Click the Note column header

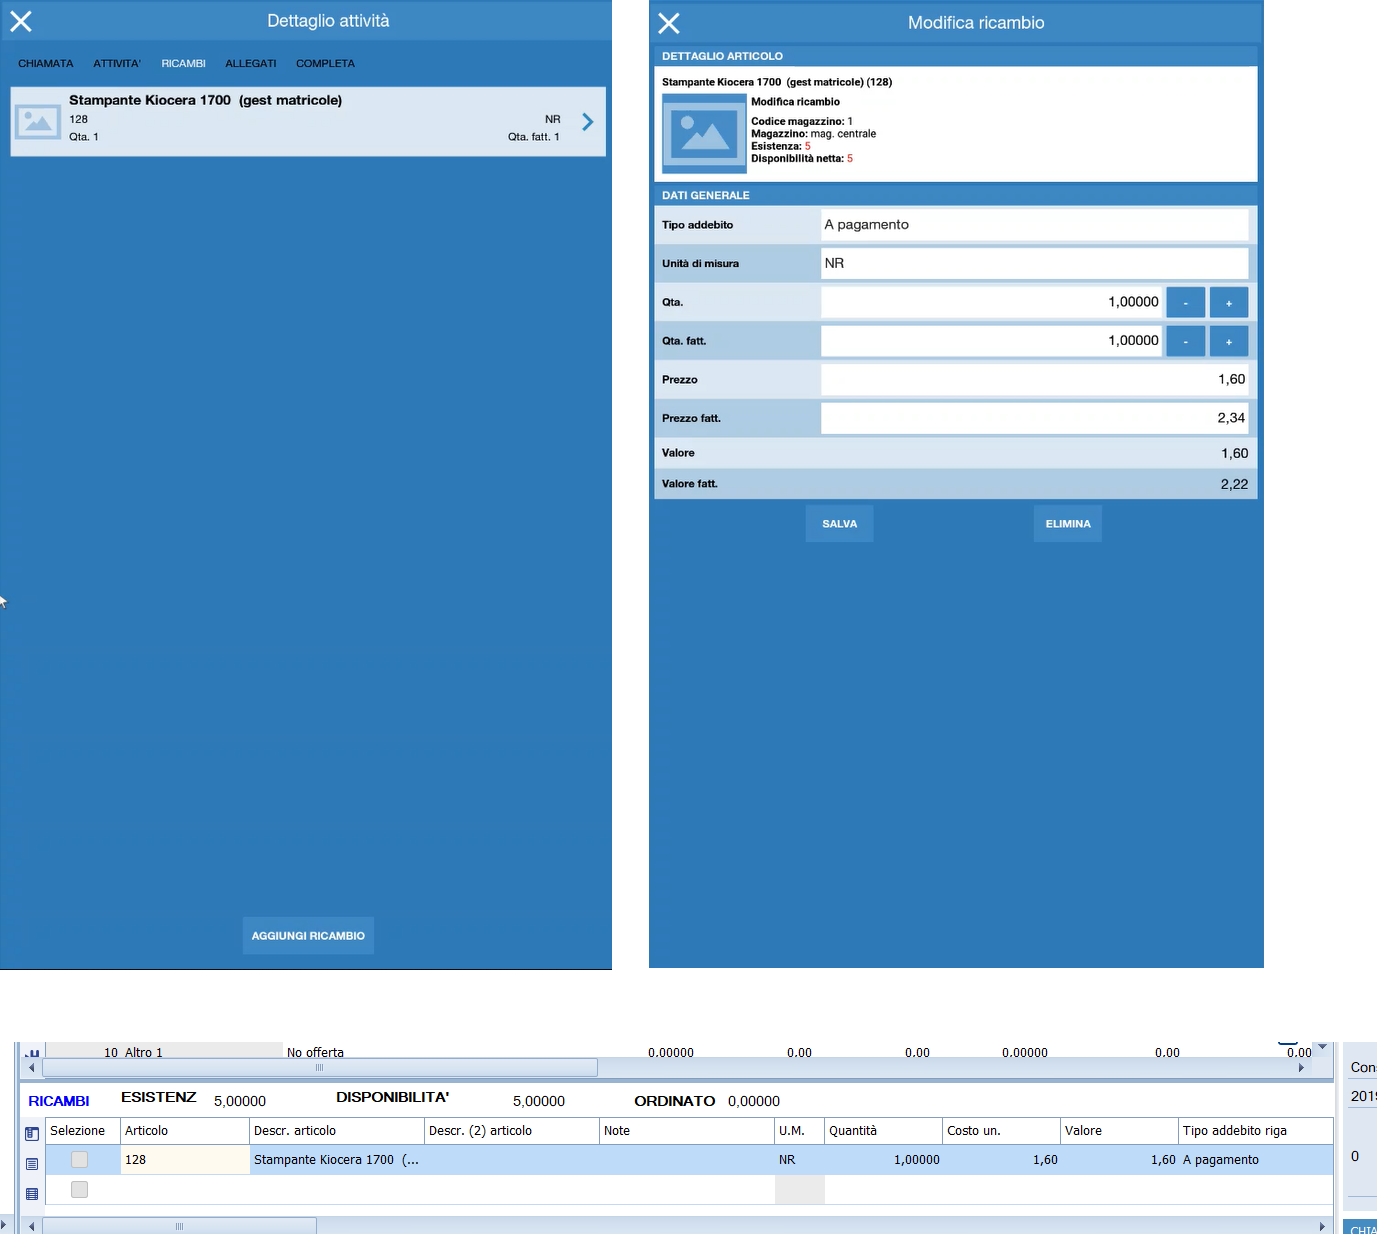click(687, 1131)
